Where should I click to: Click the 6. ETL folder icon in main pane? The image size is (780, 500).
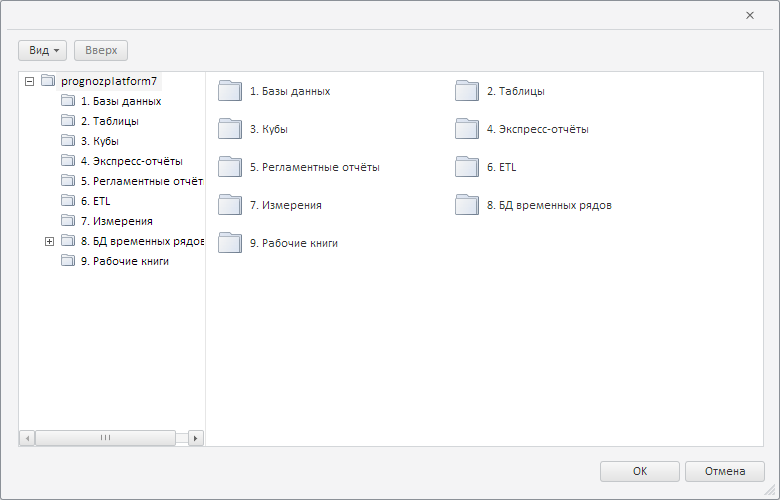pyautogui.click(x=467, y=167)
